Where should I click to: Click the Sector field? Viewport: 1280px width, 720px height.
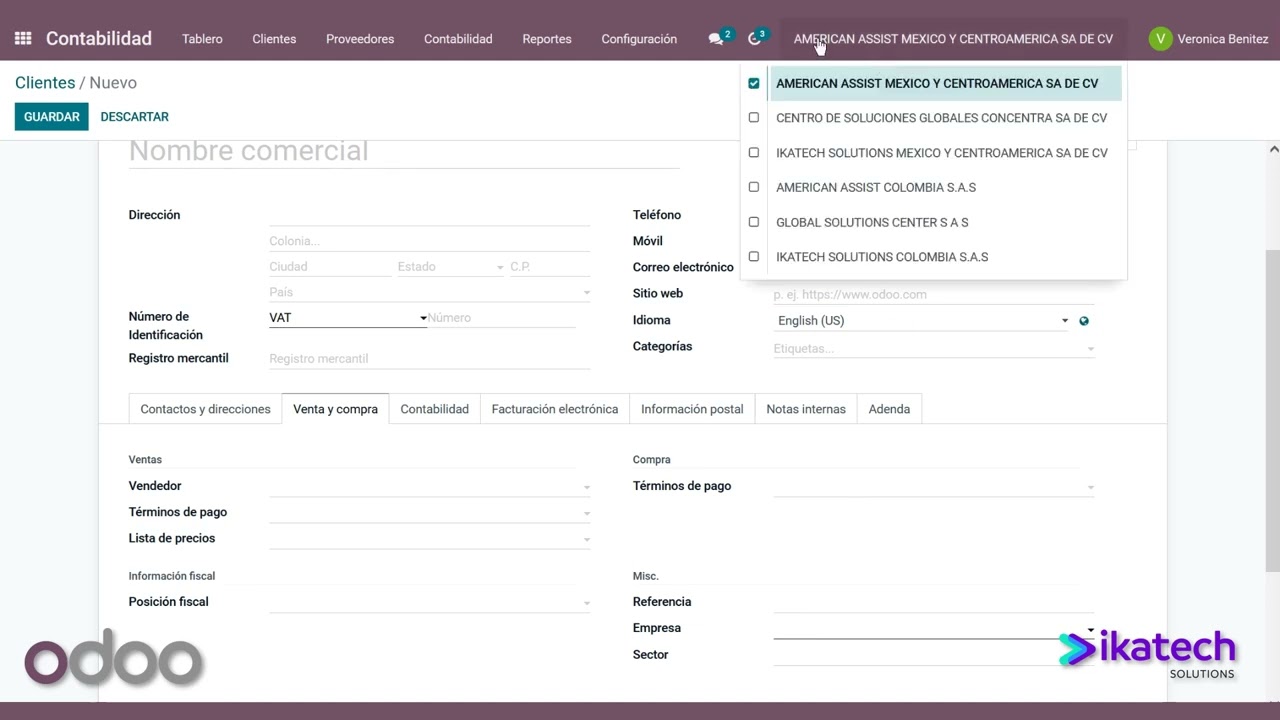[x=933, y=655]
